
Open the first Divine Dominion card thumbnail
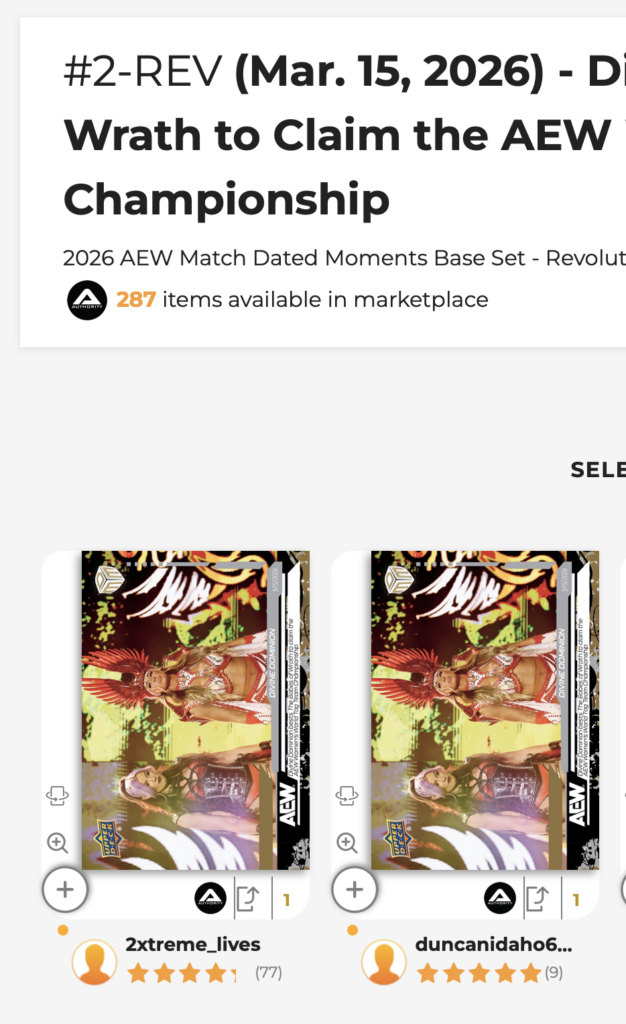[195, 710]
